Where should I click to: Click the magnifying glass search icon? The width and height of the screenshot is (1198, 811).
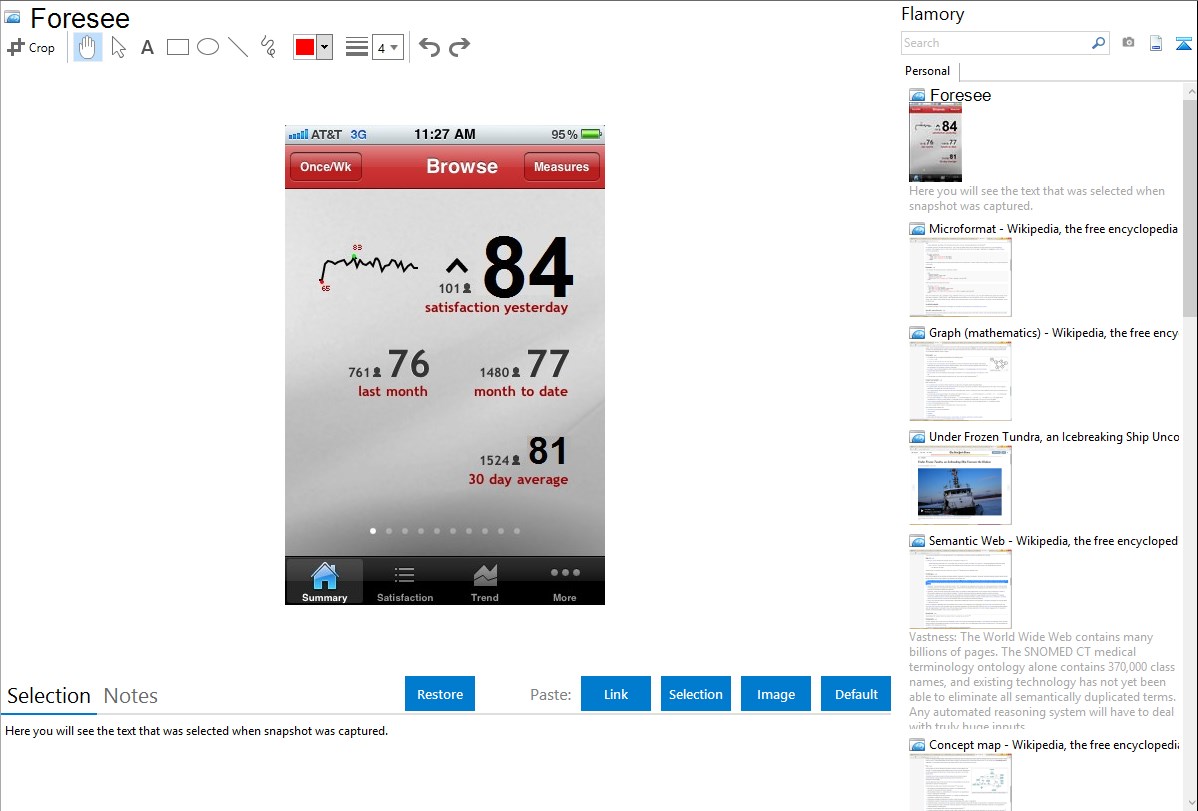click(x=1099, y=43)
